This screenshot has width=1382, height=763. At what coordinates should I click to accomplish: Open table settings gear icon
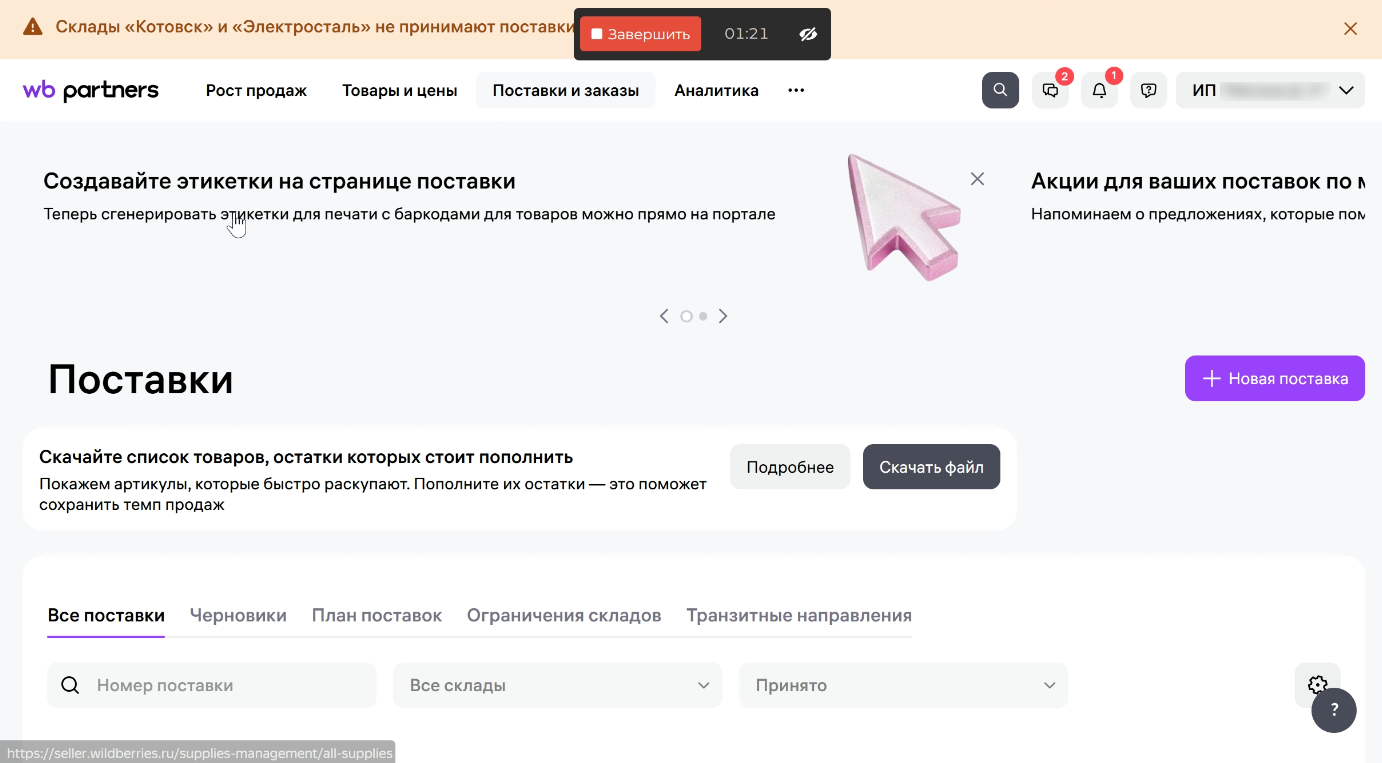coord(1317,685)
